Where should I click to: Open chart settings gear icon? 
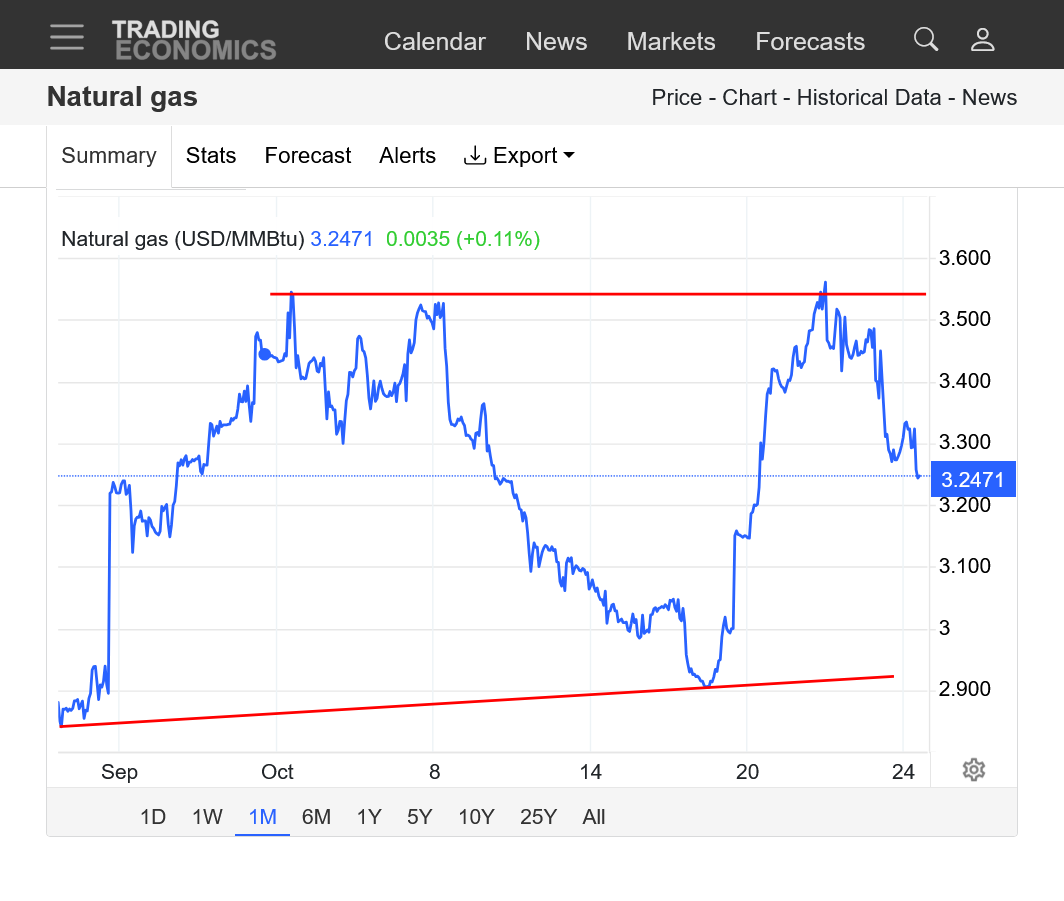coord(973,769)
